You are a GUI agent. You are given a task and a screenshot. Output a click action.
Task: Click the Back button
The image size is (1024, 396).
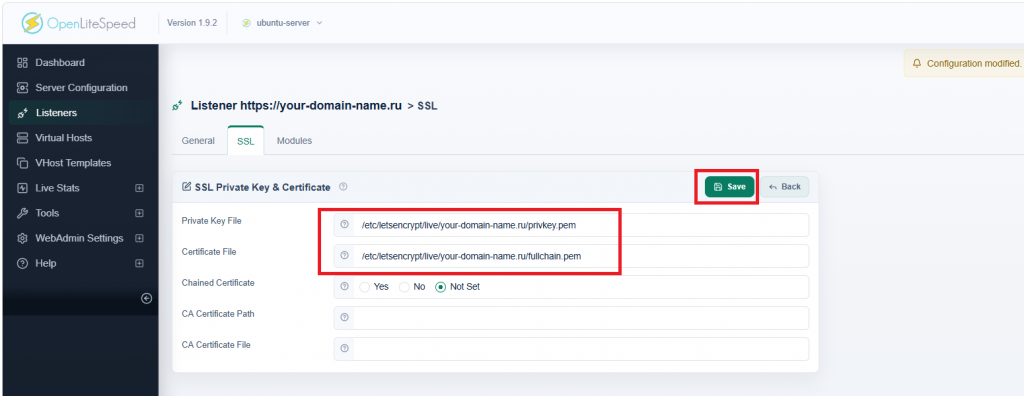pyautogui.click(x=784, y=187)
